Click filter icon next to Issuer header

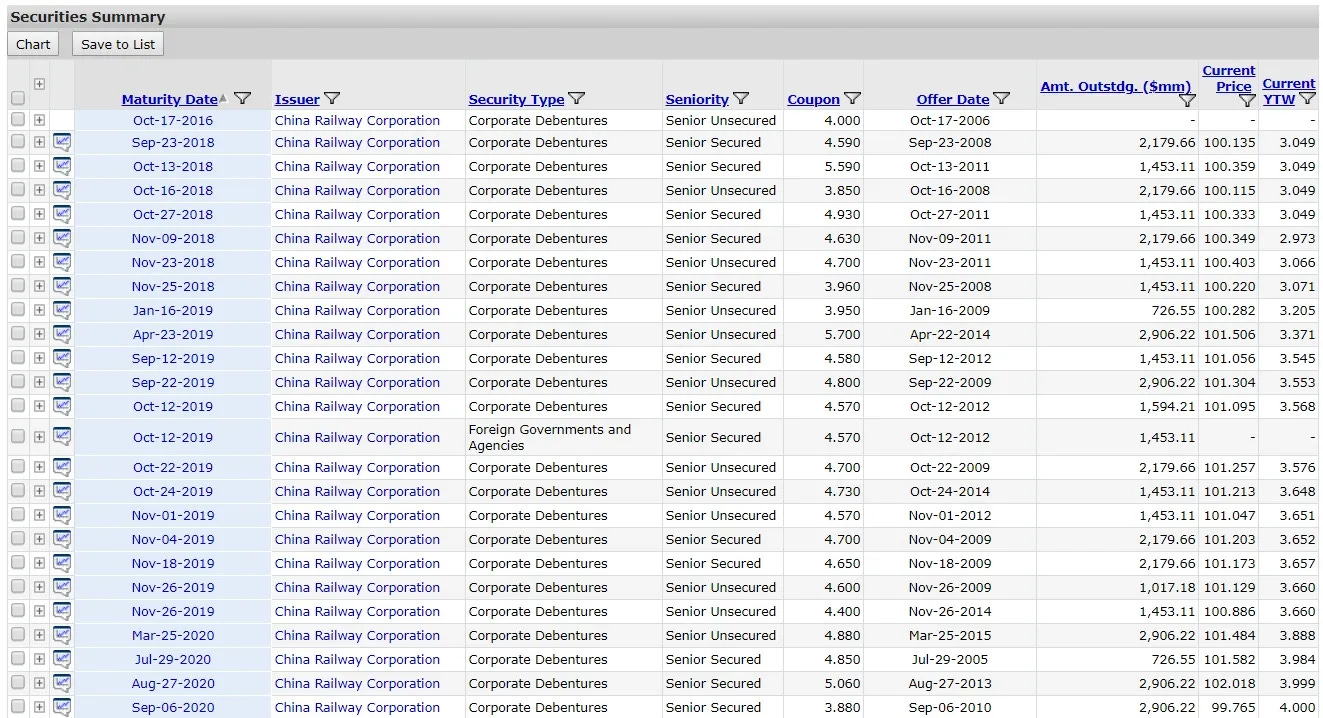pyautogui.click(x=332, y=98)
